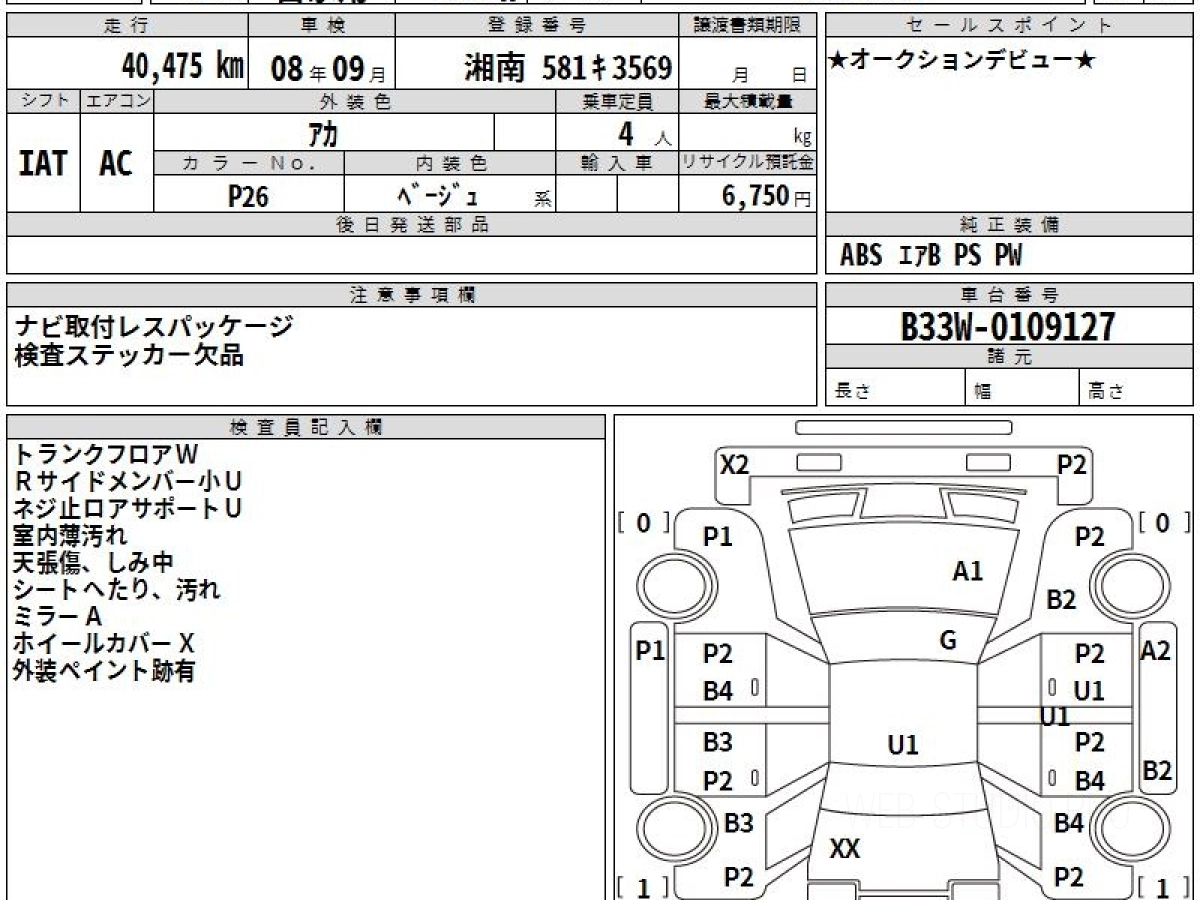Click the 検査員記入欄 header
The width and height of the screenshot is (1200, 900).
click(x=306, y=427)
